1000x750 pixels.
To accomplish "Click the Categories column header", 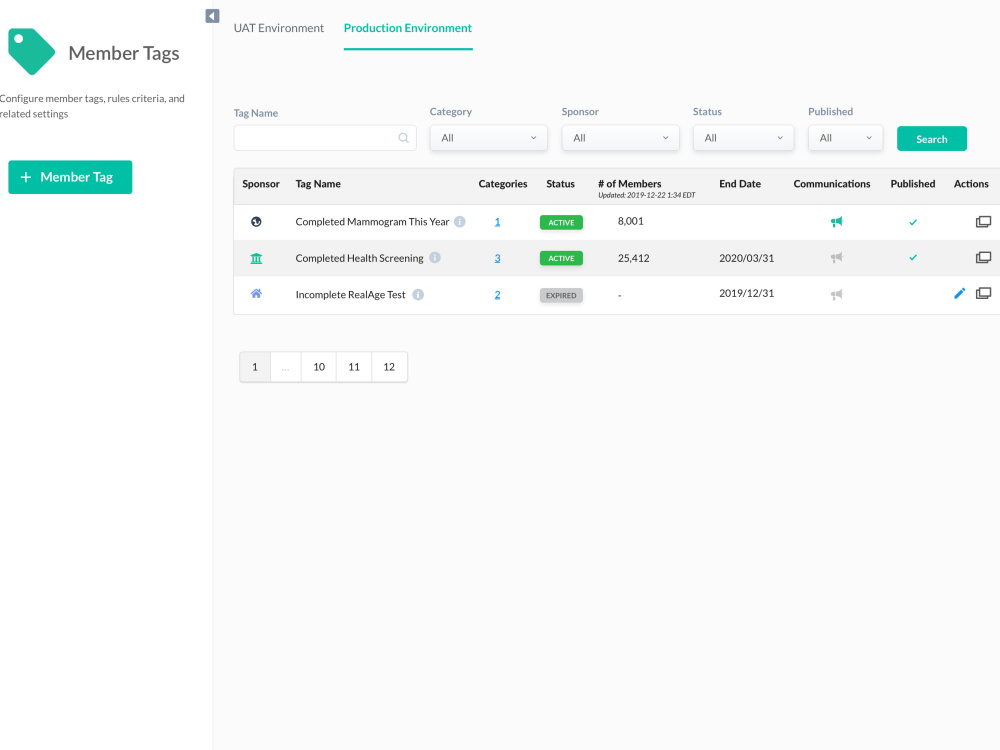I will (x=503, y=184).
